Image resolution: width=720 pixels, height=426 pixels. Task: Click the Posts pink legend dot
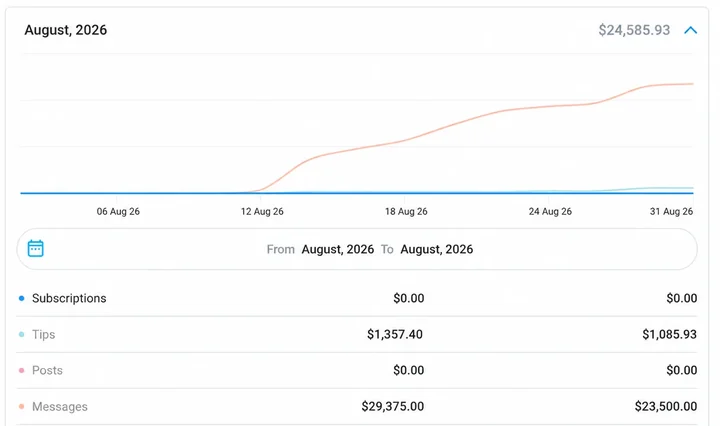coord(21,370)
